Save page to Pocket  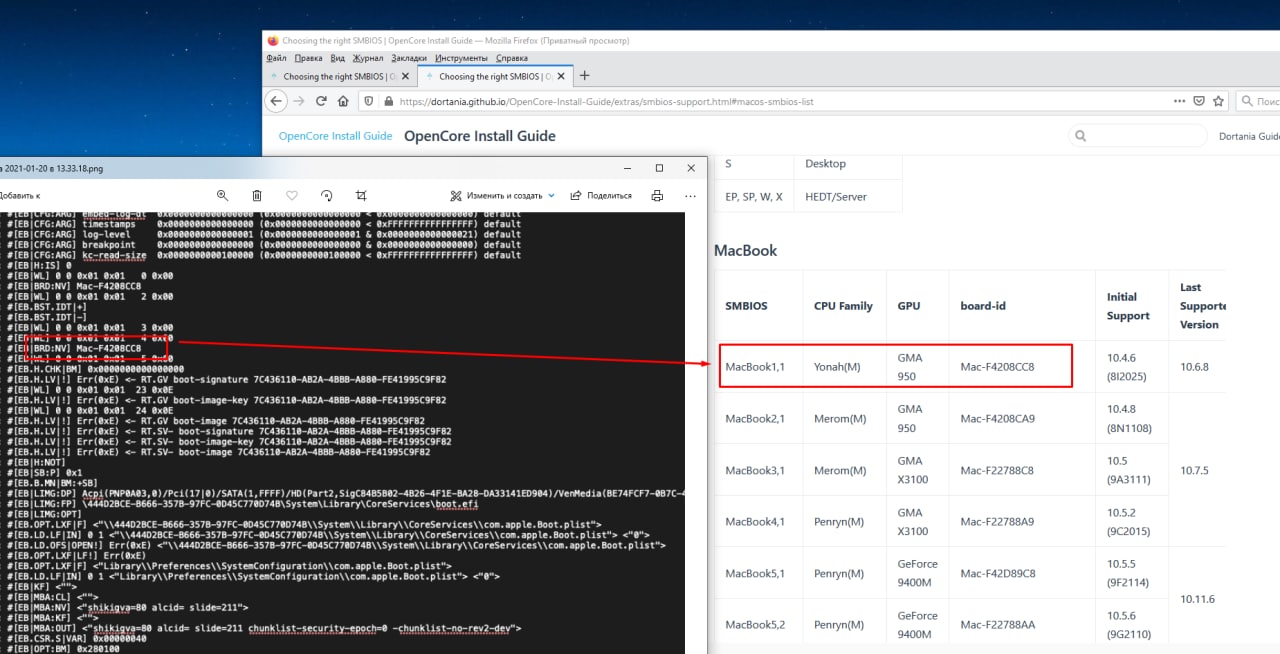coord(1199,101)
